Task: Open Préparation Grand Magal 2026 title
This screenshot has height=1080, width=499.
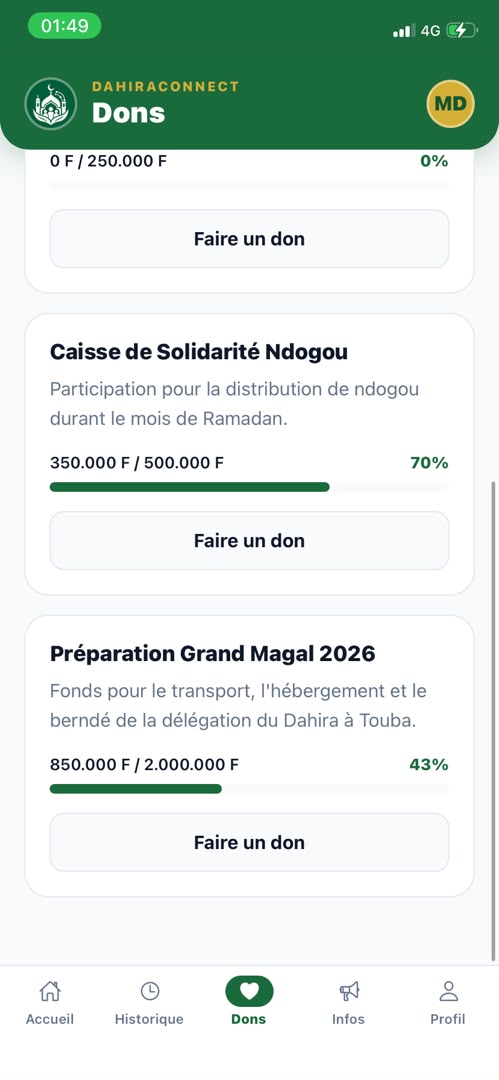Action: 212,654
